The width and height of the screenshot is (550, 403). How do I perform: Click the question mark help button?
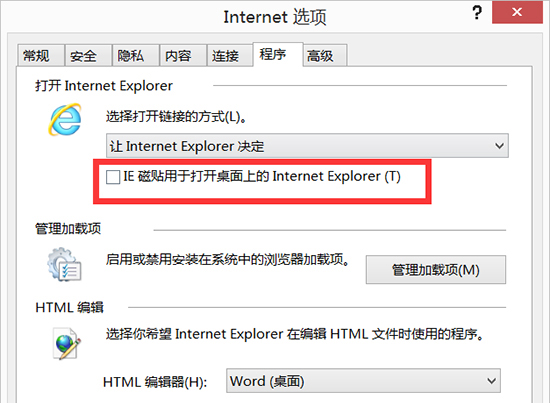click(x=476, y=13)
